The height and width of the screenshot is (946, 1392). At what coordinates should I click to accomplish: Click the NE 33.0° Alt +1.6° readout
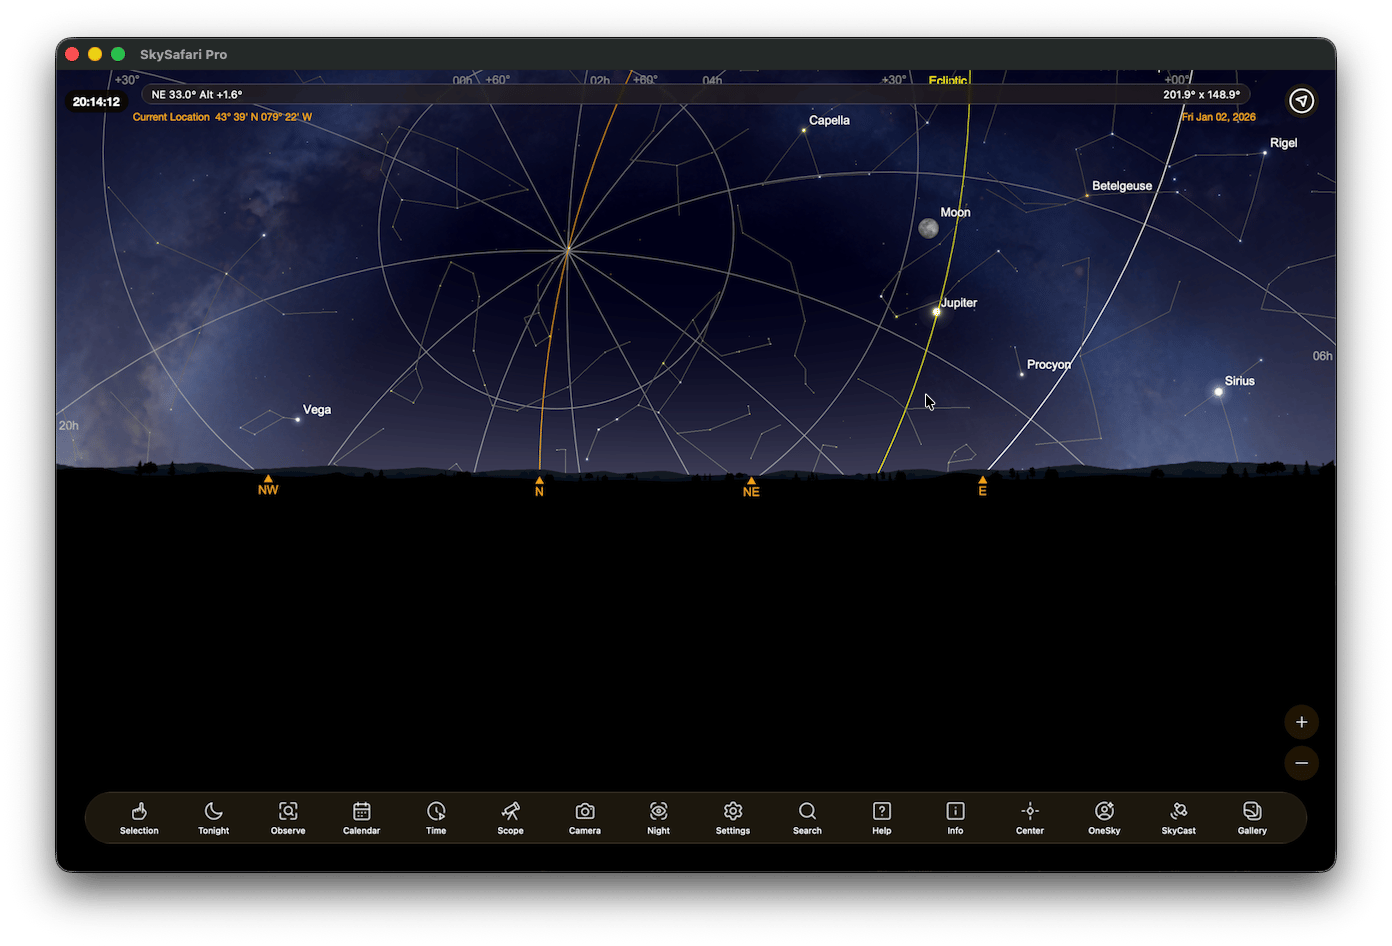197,95
